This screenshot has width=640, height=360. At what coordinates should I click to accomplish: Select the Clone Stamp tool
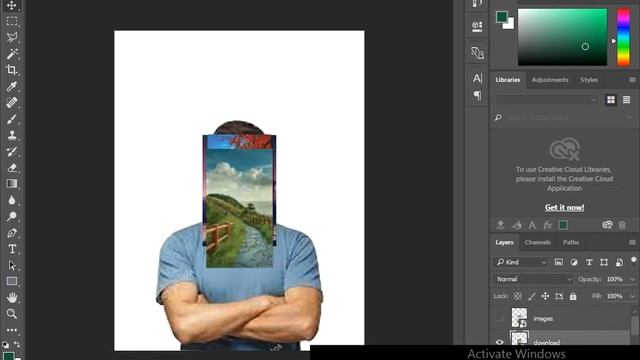pyautogui.click(x=11, y=135)
